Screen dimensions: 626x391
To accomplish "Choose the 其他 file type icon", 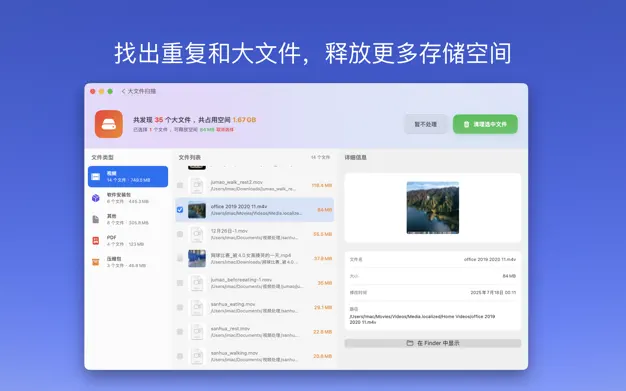I will [96, 219].
